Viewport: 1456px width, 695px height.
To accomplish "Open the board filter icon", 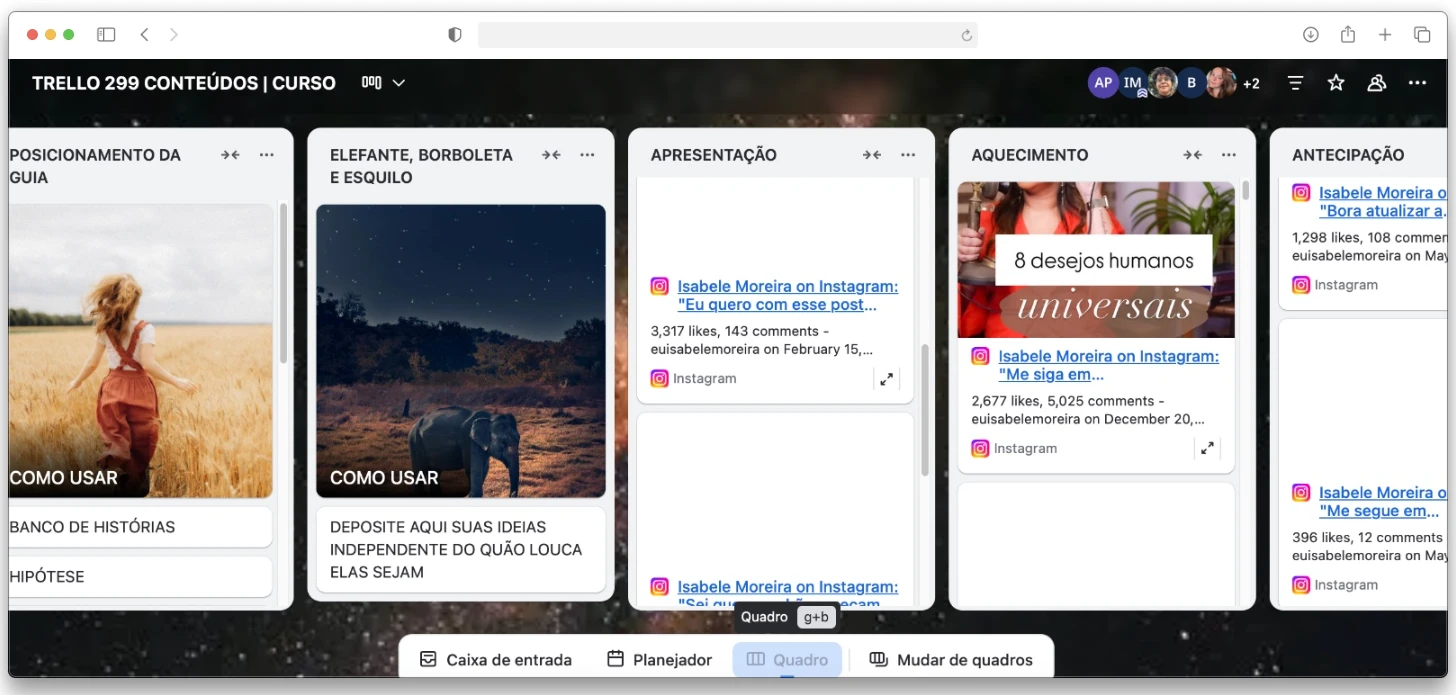I will pyautogui.click(x=1295, y=83).
